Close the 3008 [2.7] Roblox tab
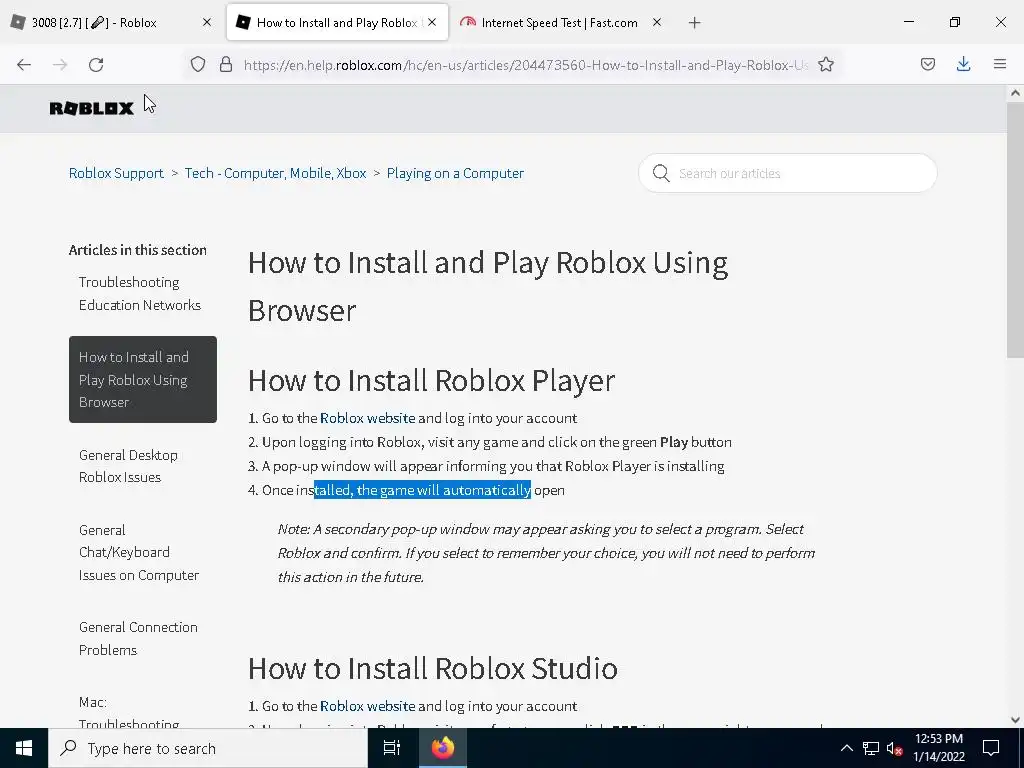This screenshot has width=1024, height=768. click(x=206, y=22)
